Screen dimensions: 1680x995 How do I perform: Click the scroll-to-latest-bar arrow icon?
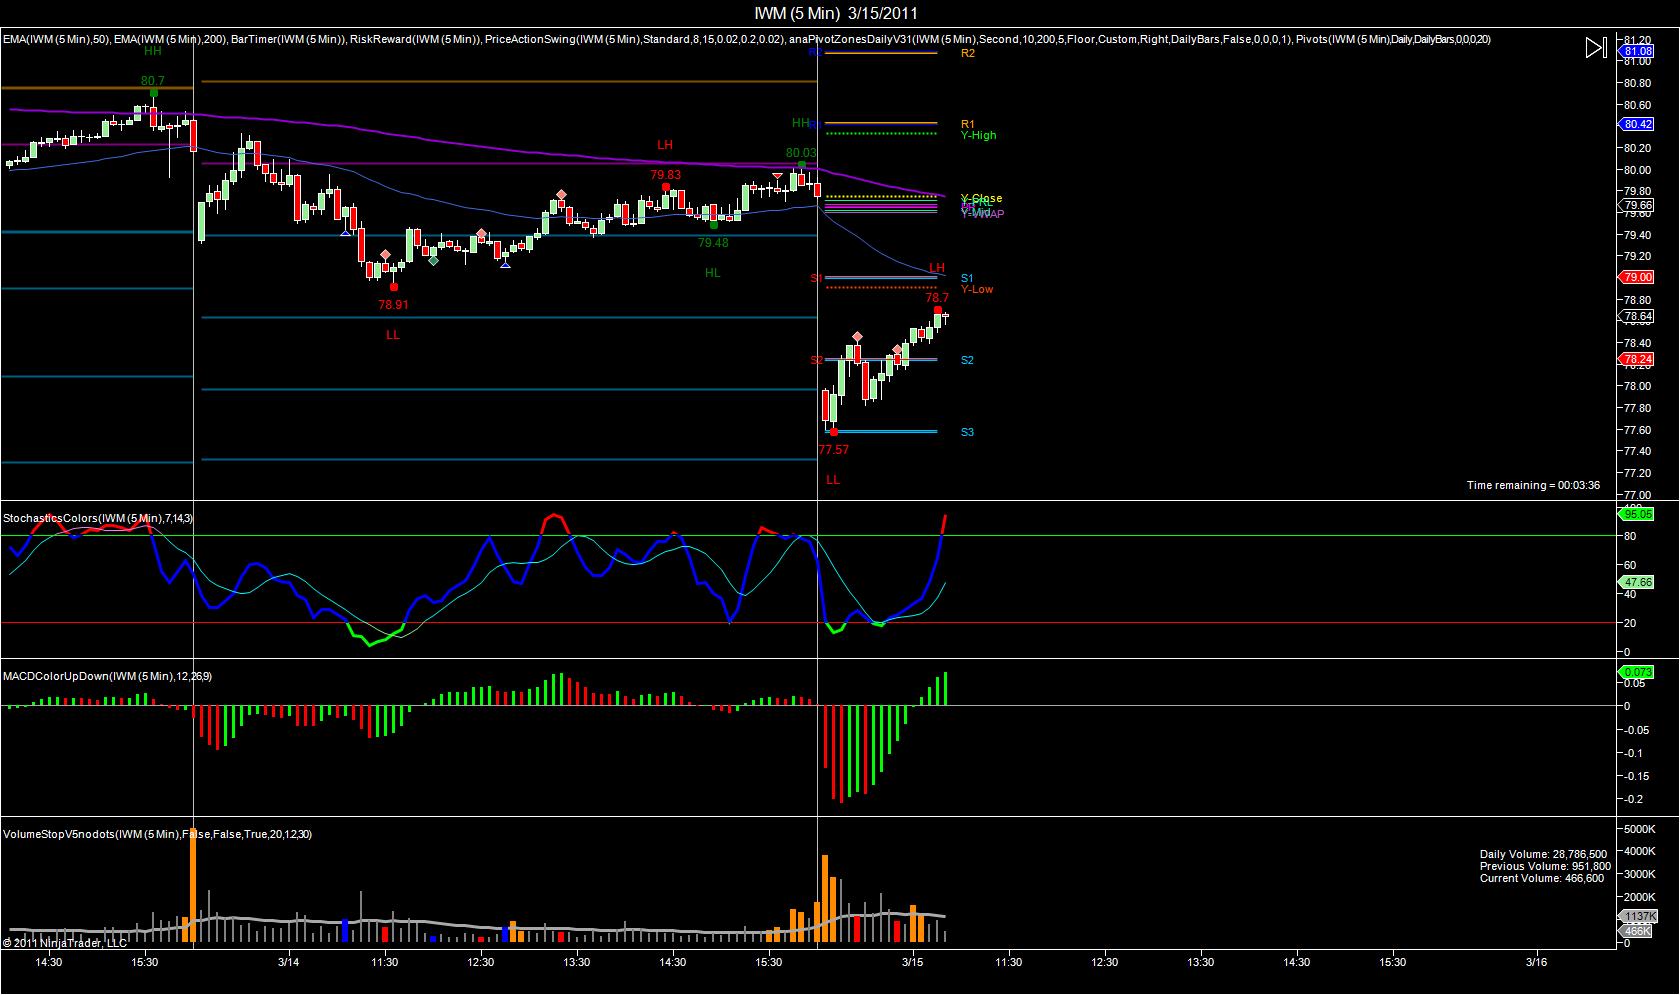click(x=1596, y=47)
